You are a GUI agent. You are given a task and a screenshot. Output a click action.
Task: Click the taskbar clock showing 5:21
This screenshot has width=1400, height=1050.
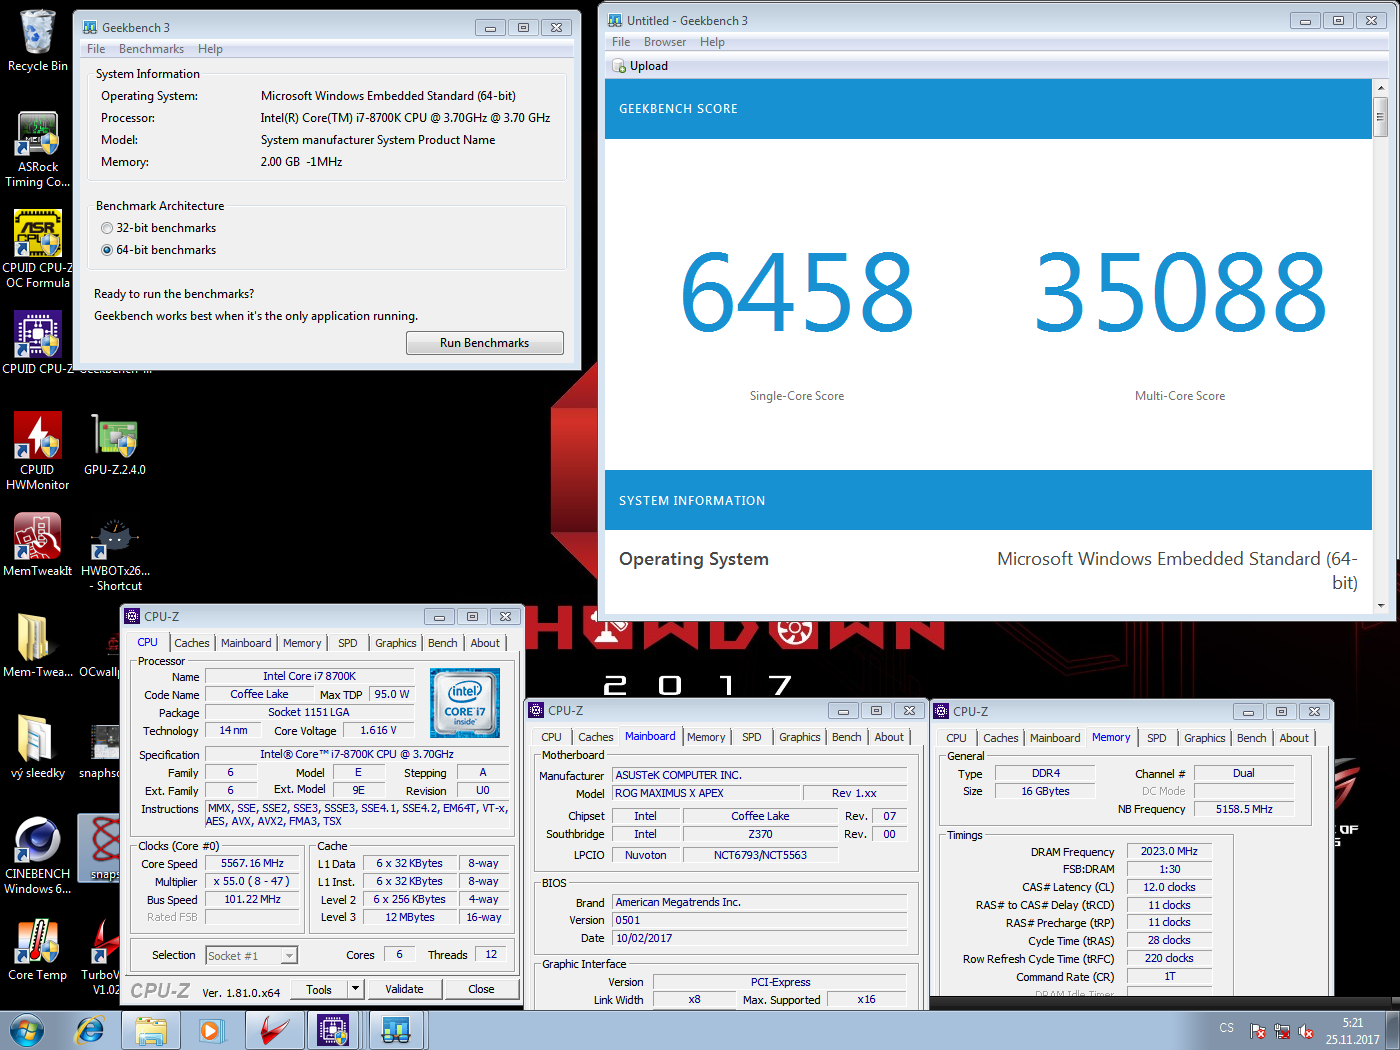1352,1031
